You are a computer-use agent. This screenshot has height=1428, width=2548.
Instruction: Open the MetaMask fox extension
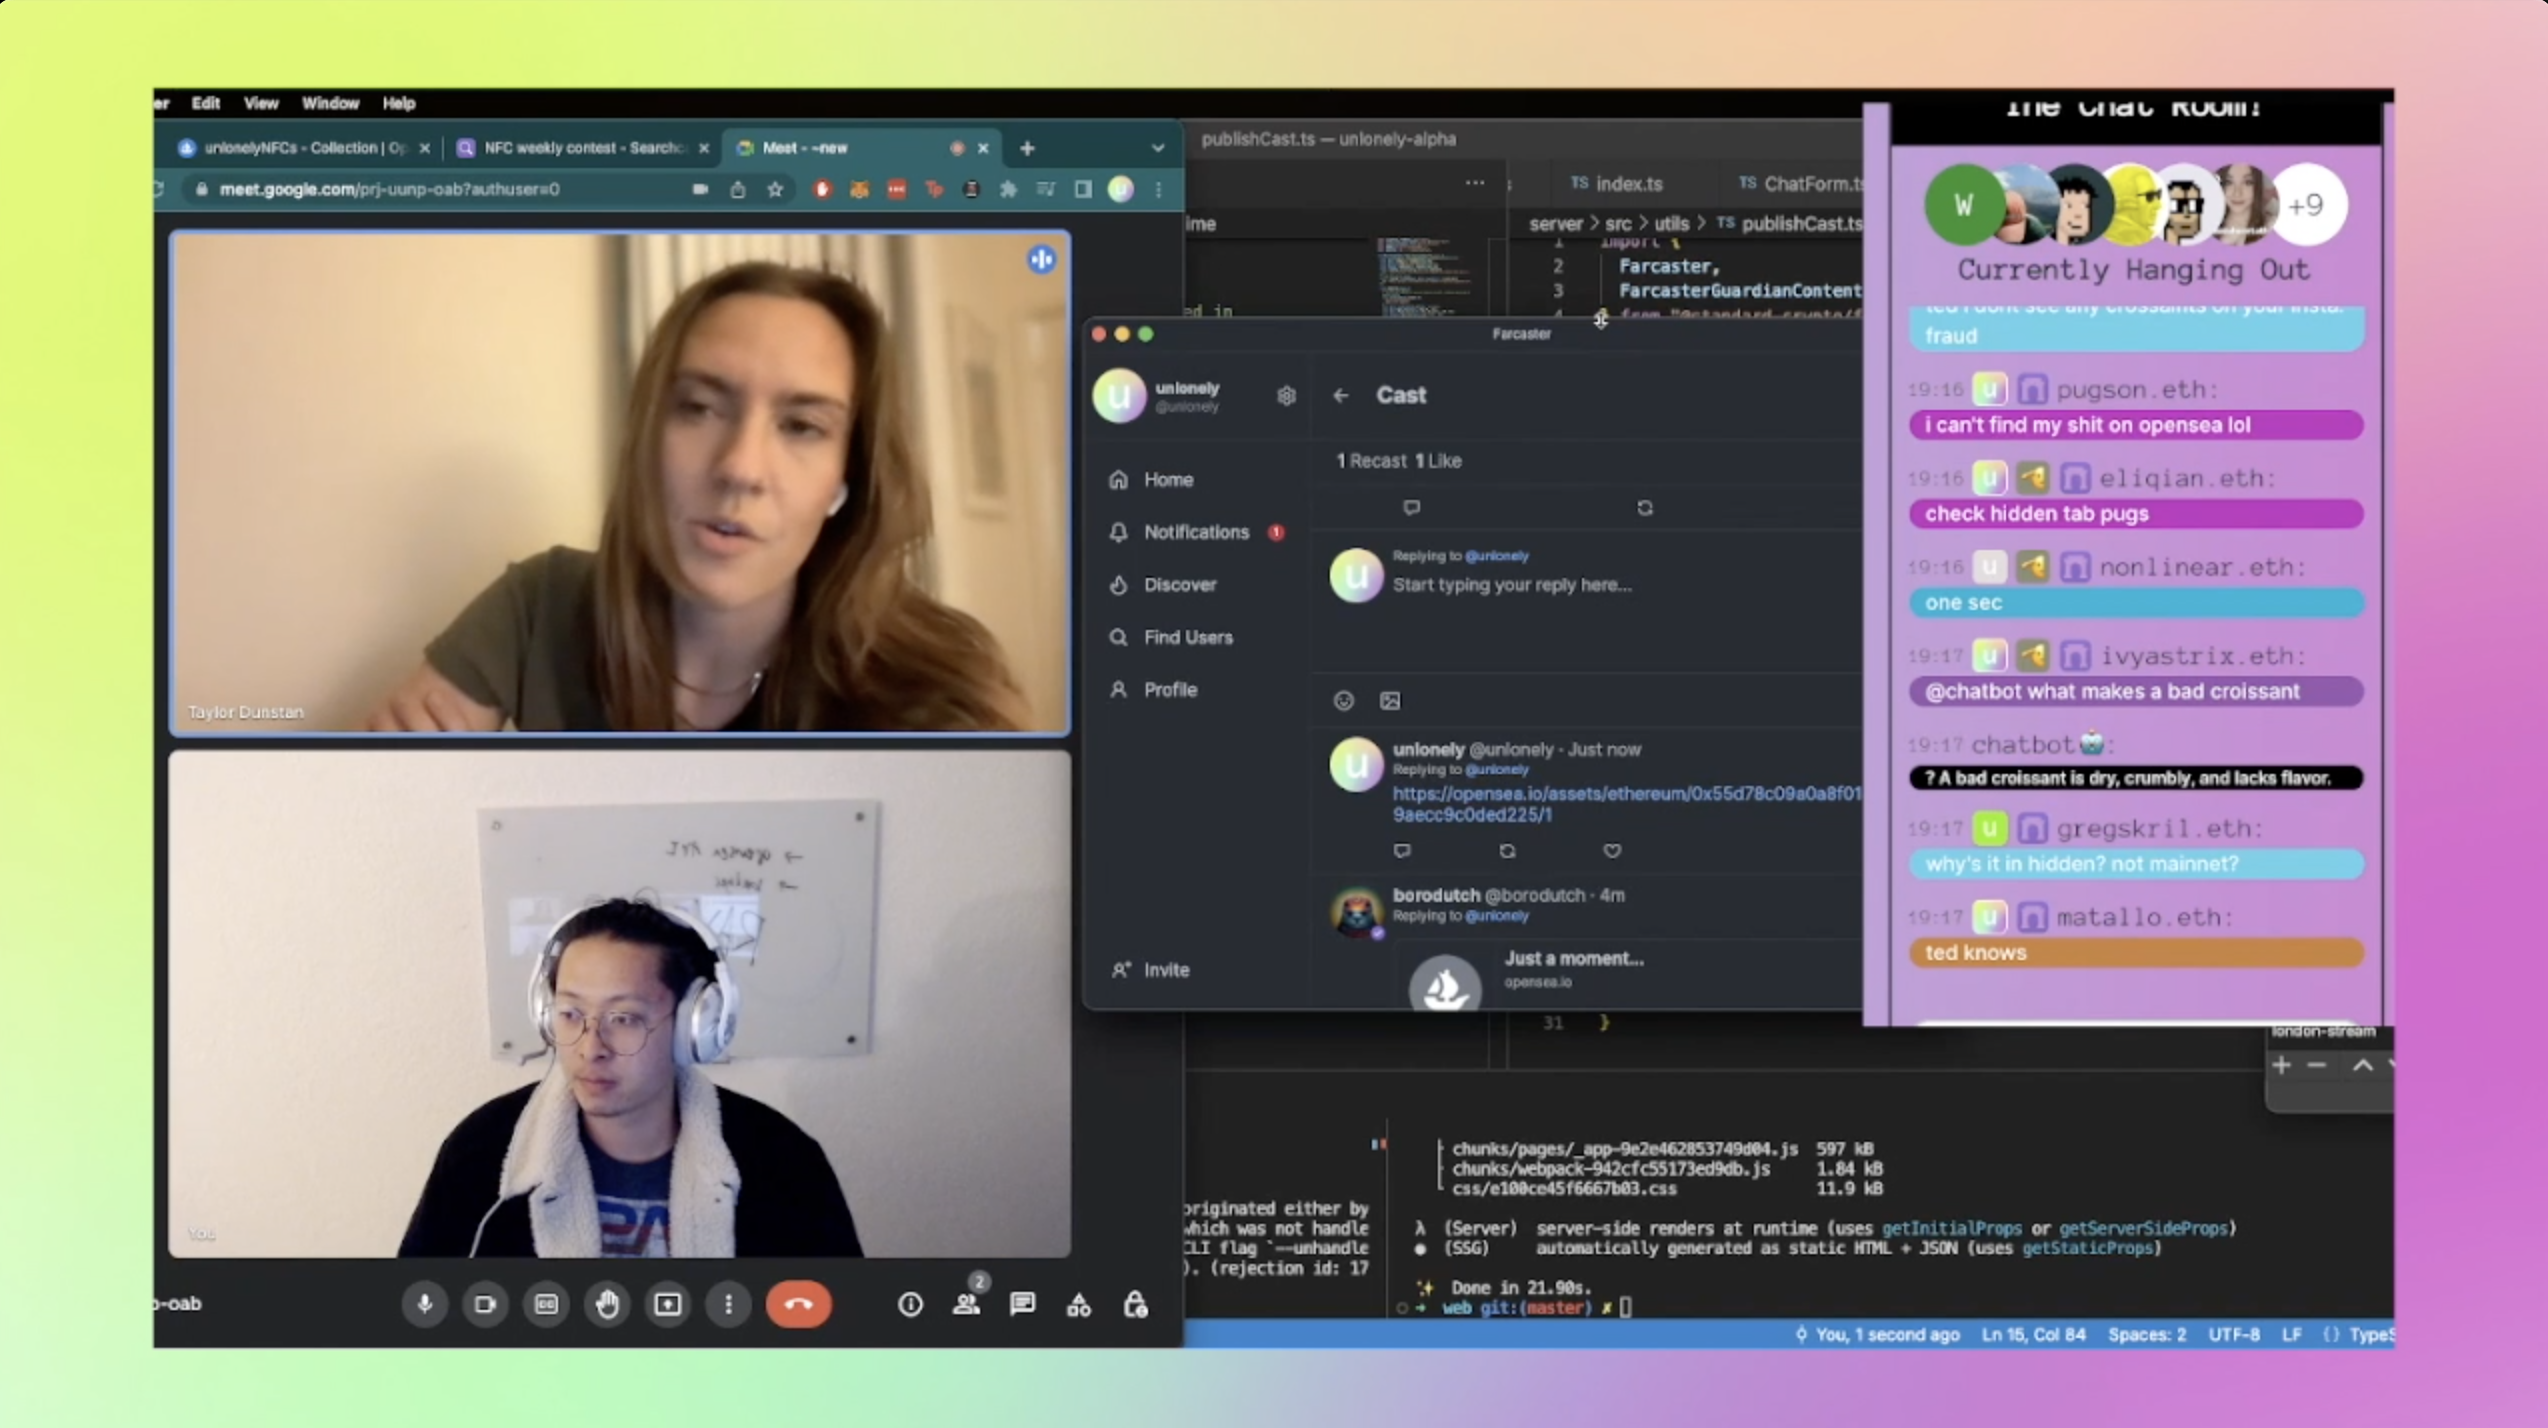click(859, 189)
